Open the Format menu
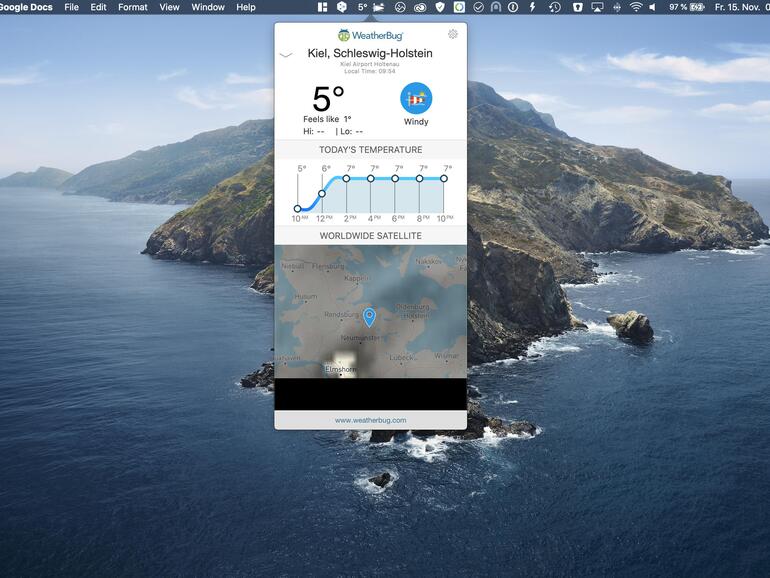The width and height of the screenshot is (770, 578). (x=132, y=7)
